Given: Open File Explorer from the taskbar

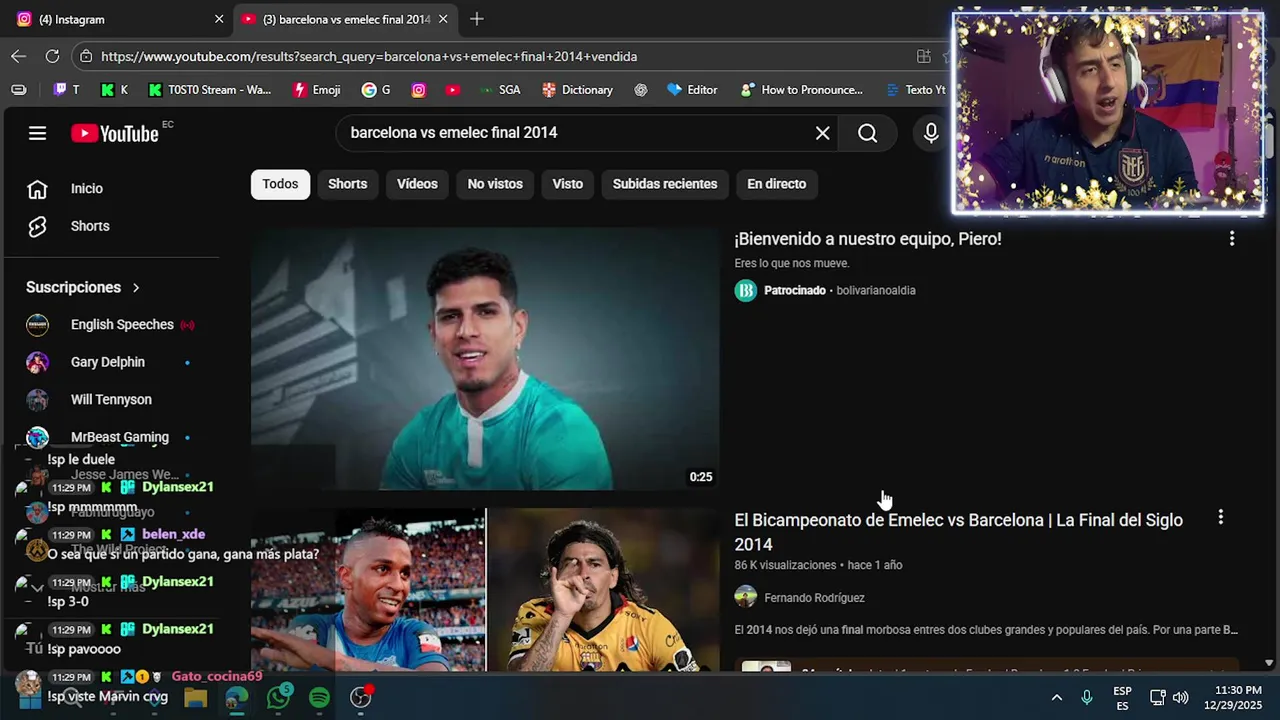Looking at the screenshot, I should 195,698.
